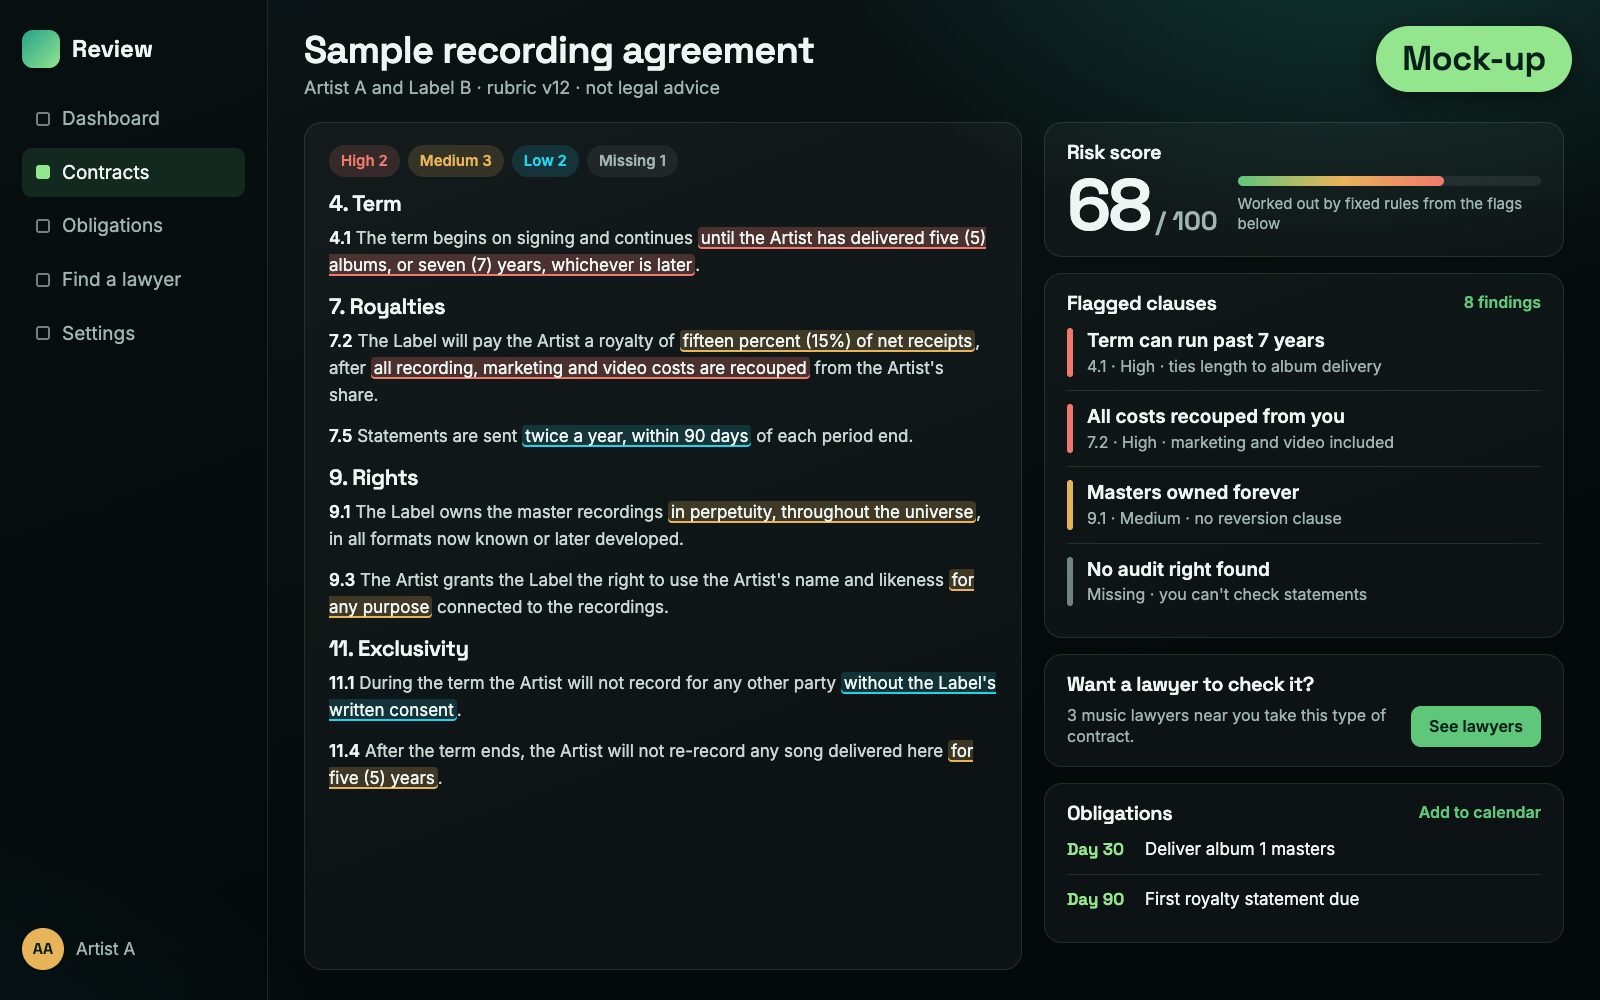Click the '8 findings' count

(1502, 302)
